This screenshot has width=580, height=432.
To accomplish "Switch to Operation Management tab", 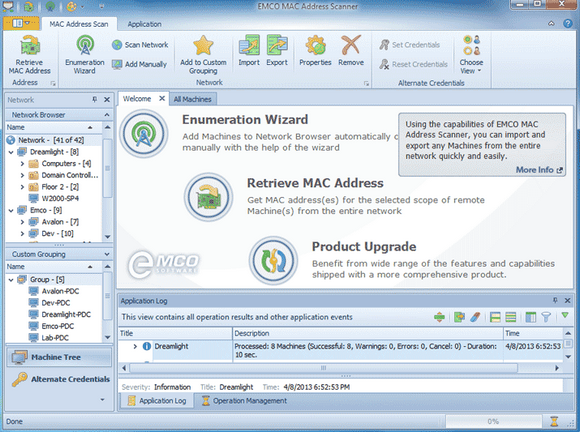I will coord(244,401).
